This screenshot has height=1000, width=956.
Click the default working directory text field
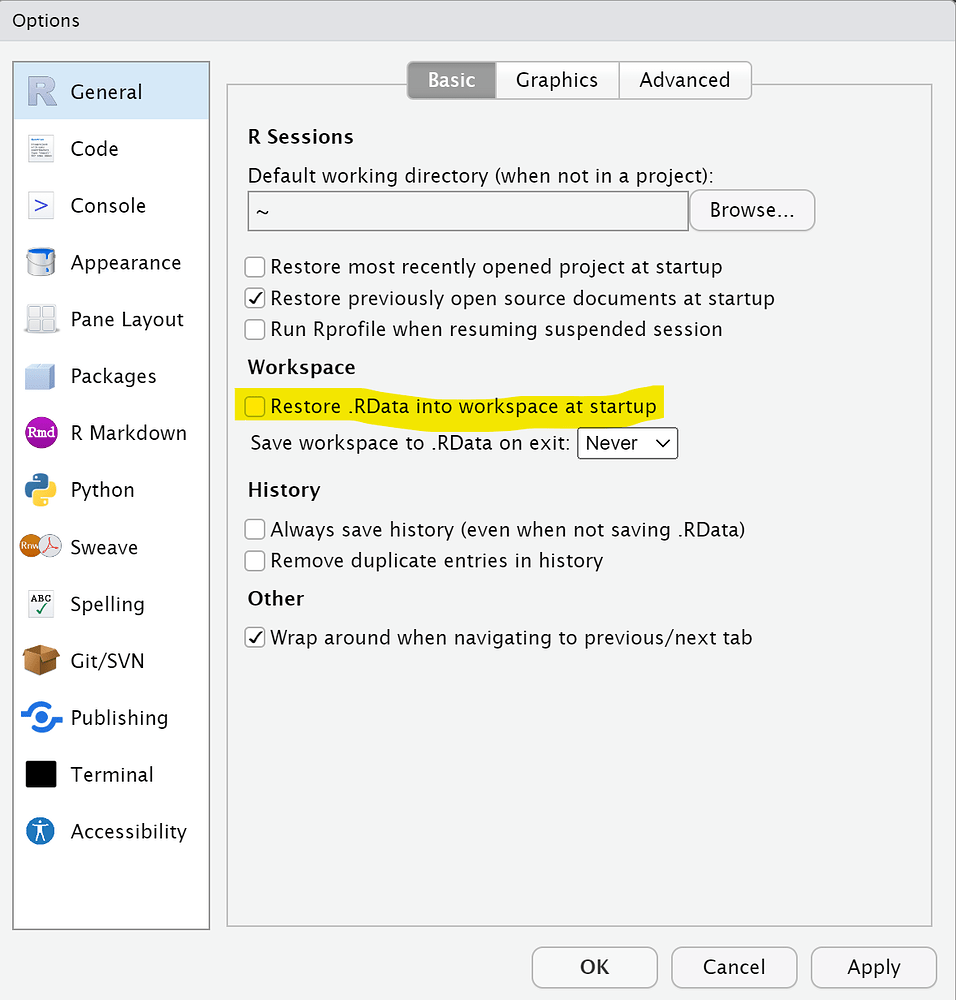[467, 212]
